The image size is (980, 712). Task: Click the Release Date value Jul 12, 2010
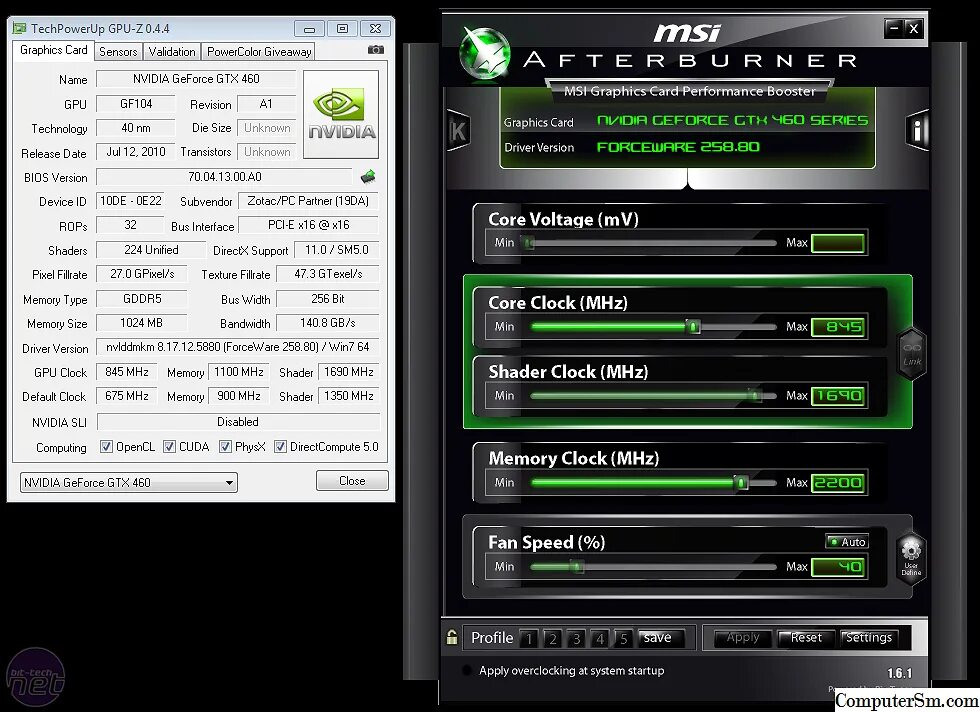[136, 152]
